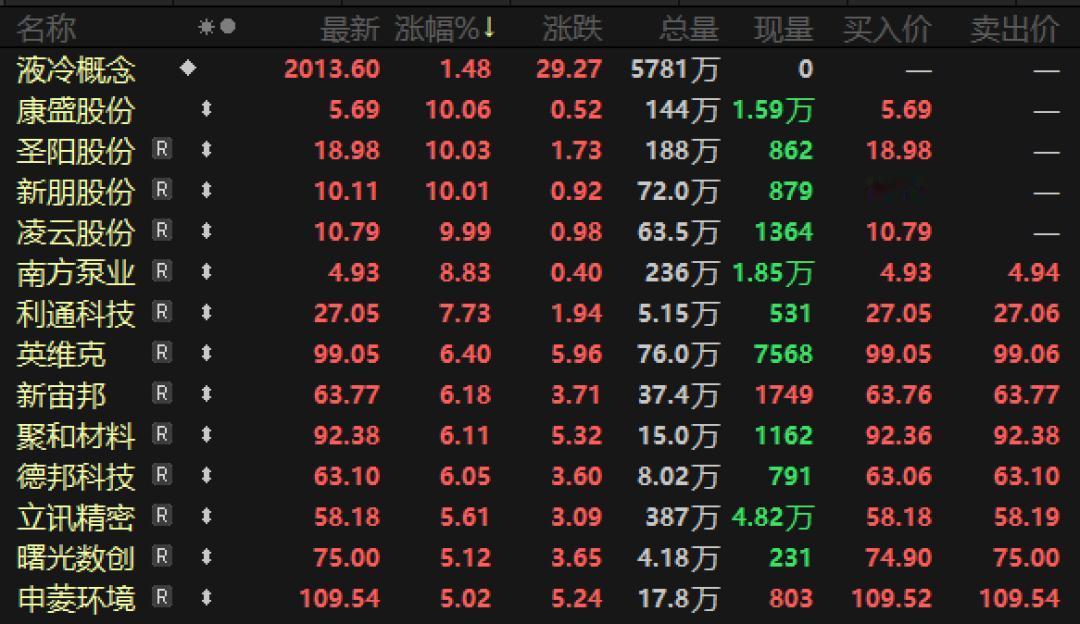Open stock 利通科技
This screenshot has width=1080, height=624.
[76, 315]
